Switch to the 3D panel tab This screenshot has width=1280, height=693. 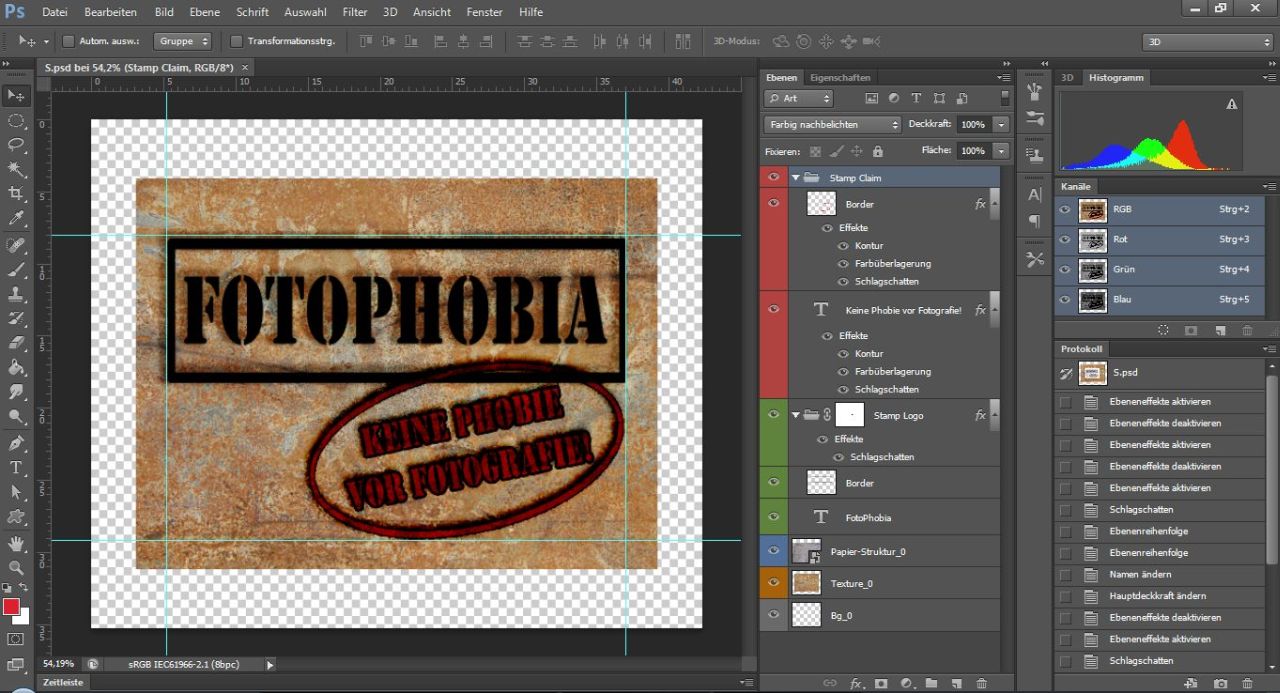coord(1067,77)
